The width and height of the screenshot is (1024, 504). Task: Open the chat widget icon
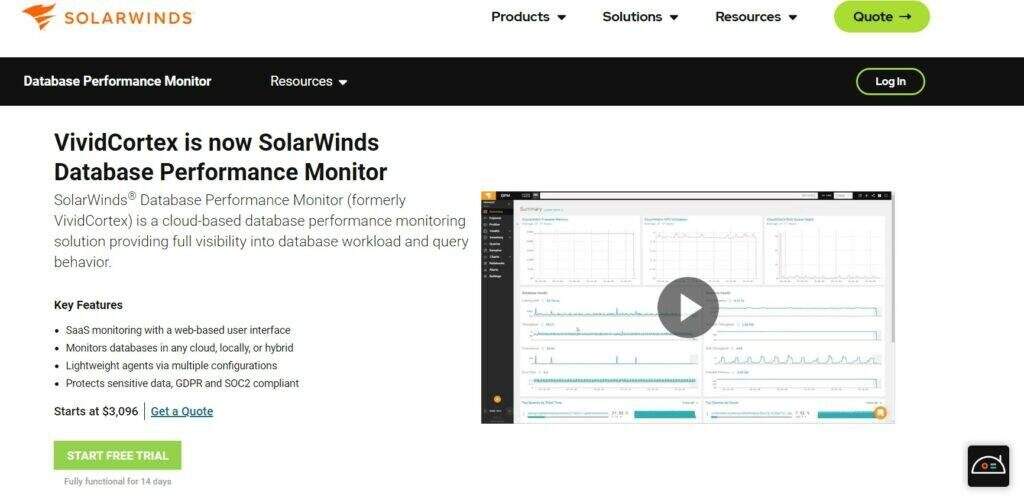[988, 466]
